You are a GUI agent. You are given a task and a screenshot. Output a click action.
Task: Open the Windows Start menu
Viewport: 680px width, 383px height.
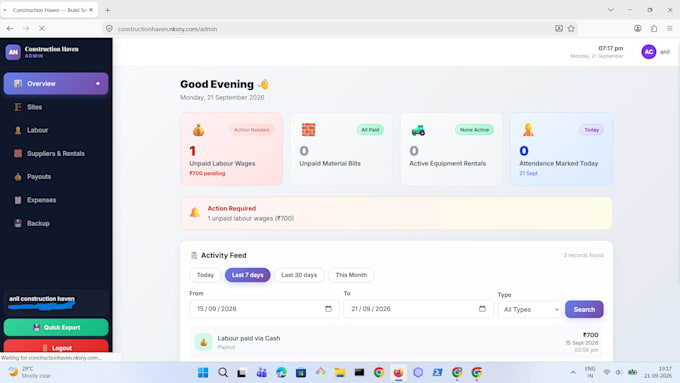203,373
